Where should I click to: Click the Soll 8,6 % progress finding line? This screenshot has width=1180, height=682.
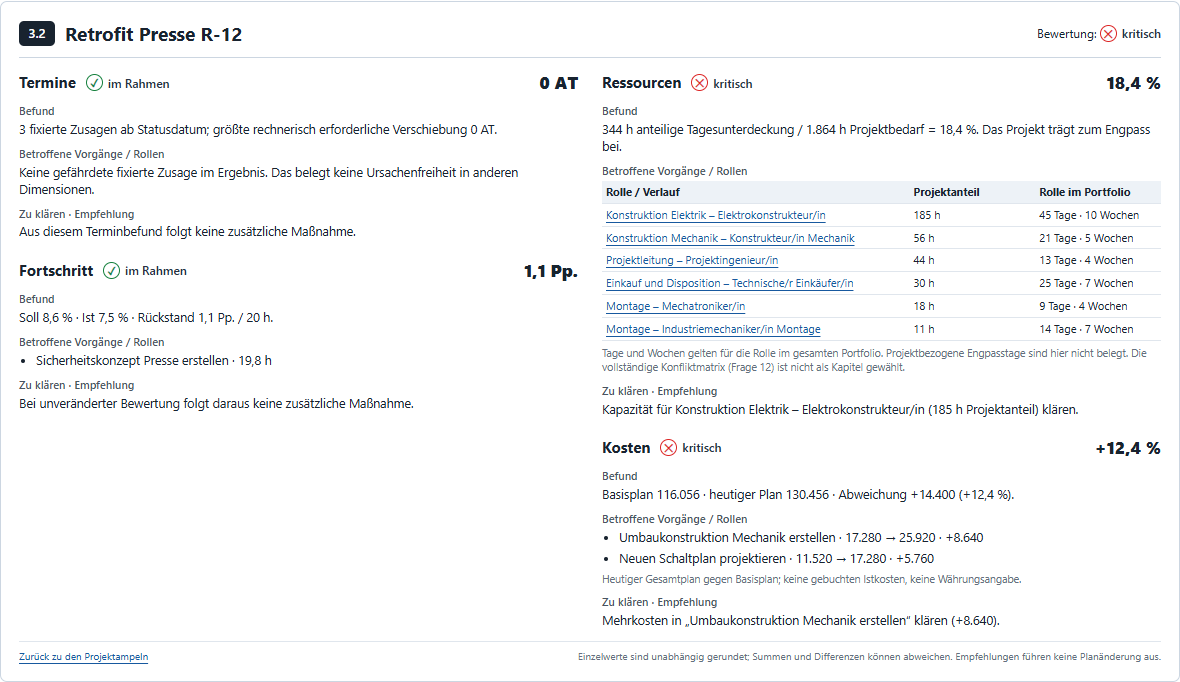point(146,318)
